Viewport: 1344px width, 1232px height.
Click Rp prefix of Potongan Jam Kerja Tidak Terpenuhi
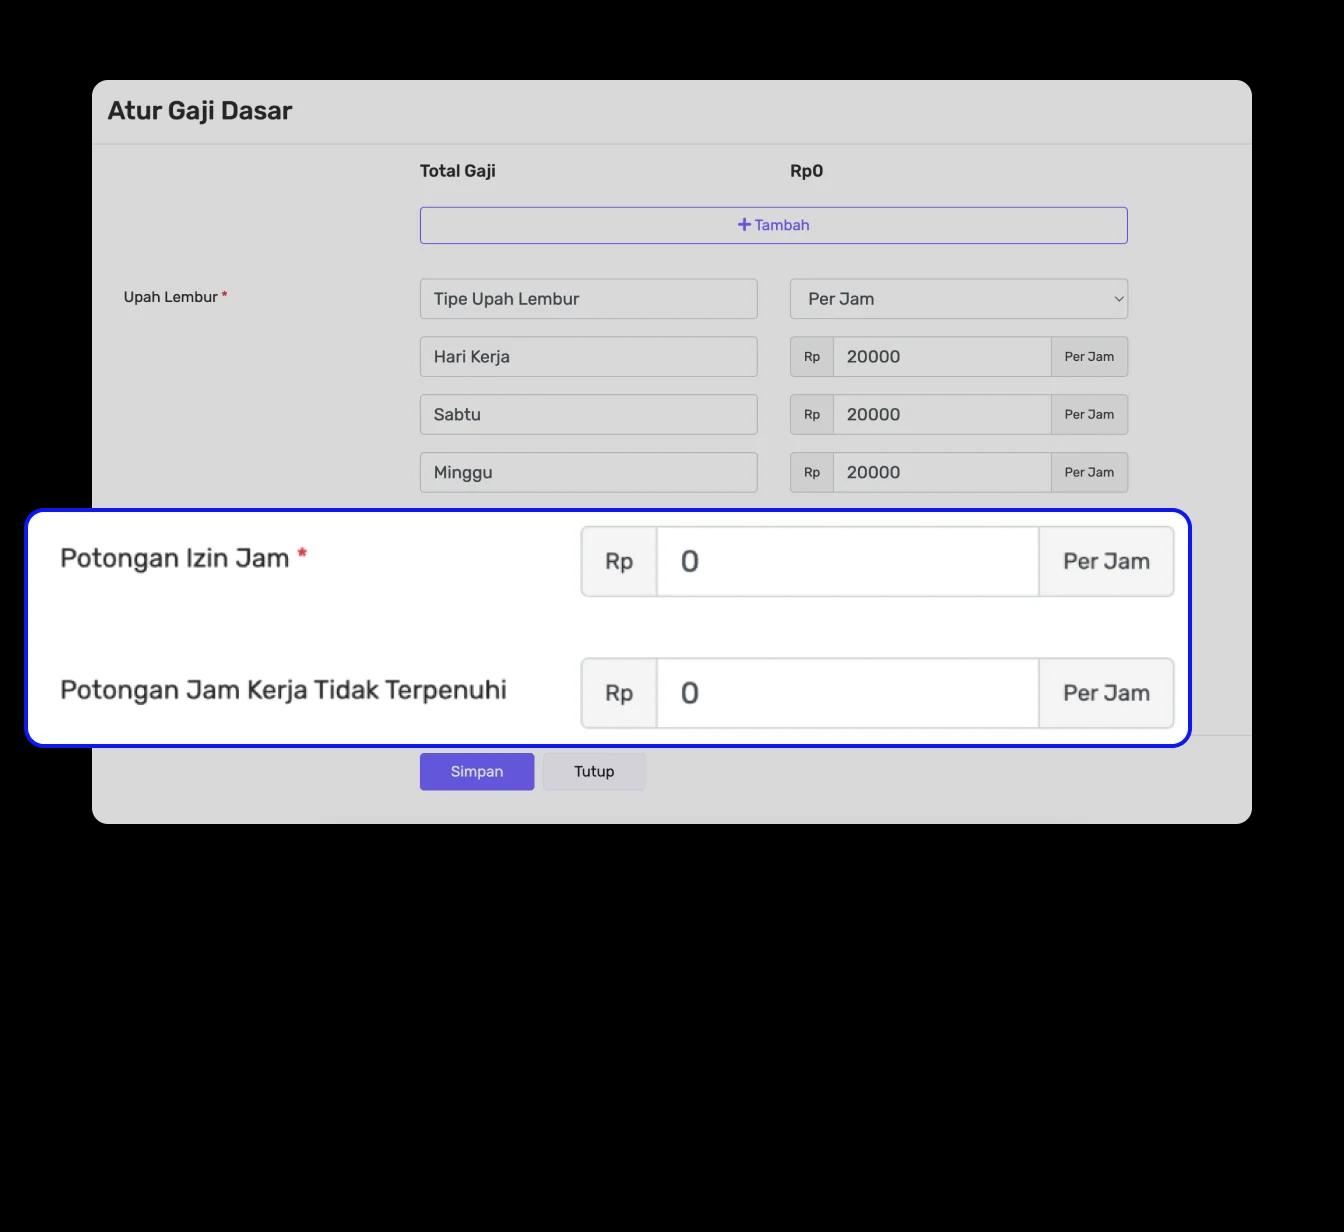[619, 693]
